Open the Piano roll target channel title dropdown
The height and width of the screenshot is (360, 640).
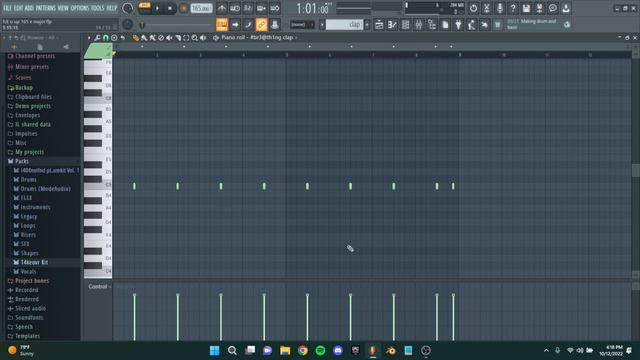[x=259, y=38]
